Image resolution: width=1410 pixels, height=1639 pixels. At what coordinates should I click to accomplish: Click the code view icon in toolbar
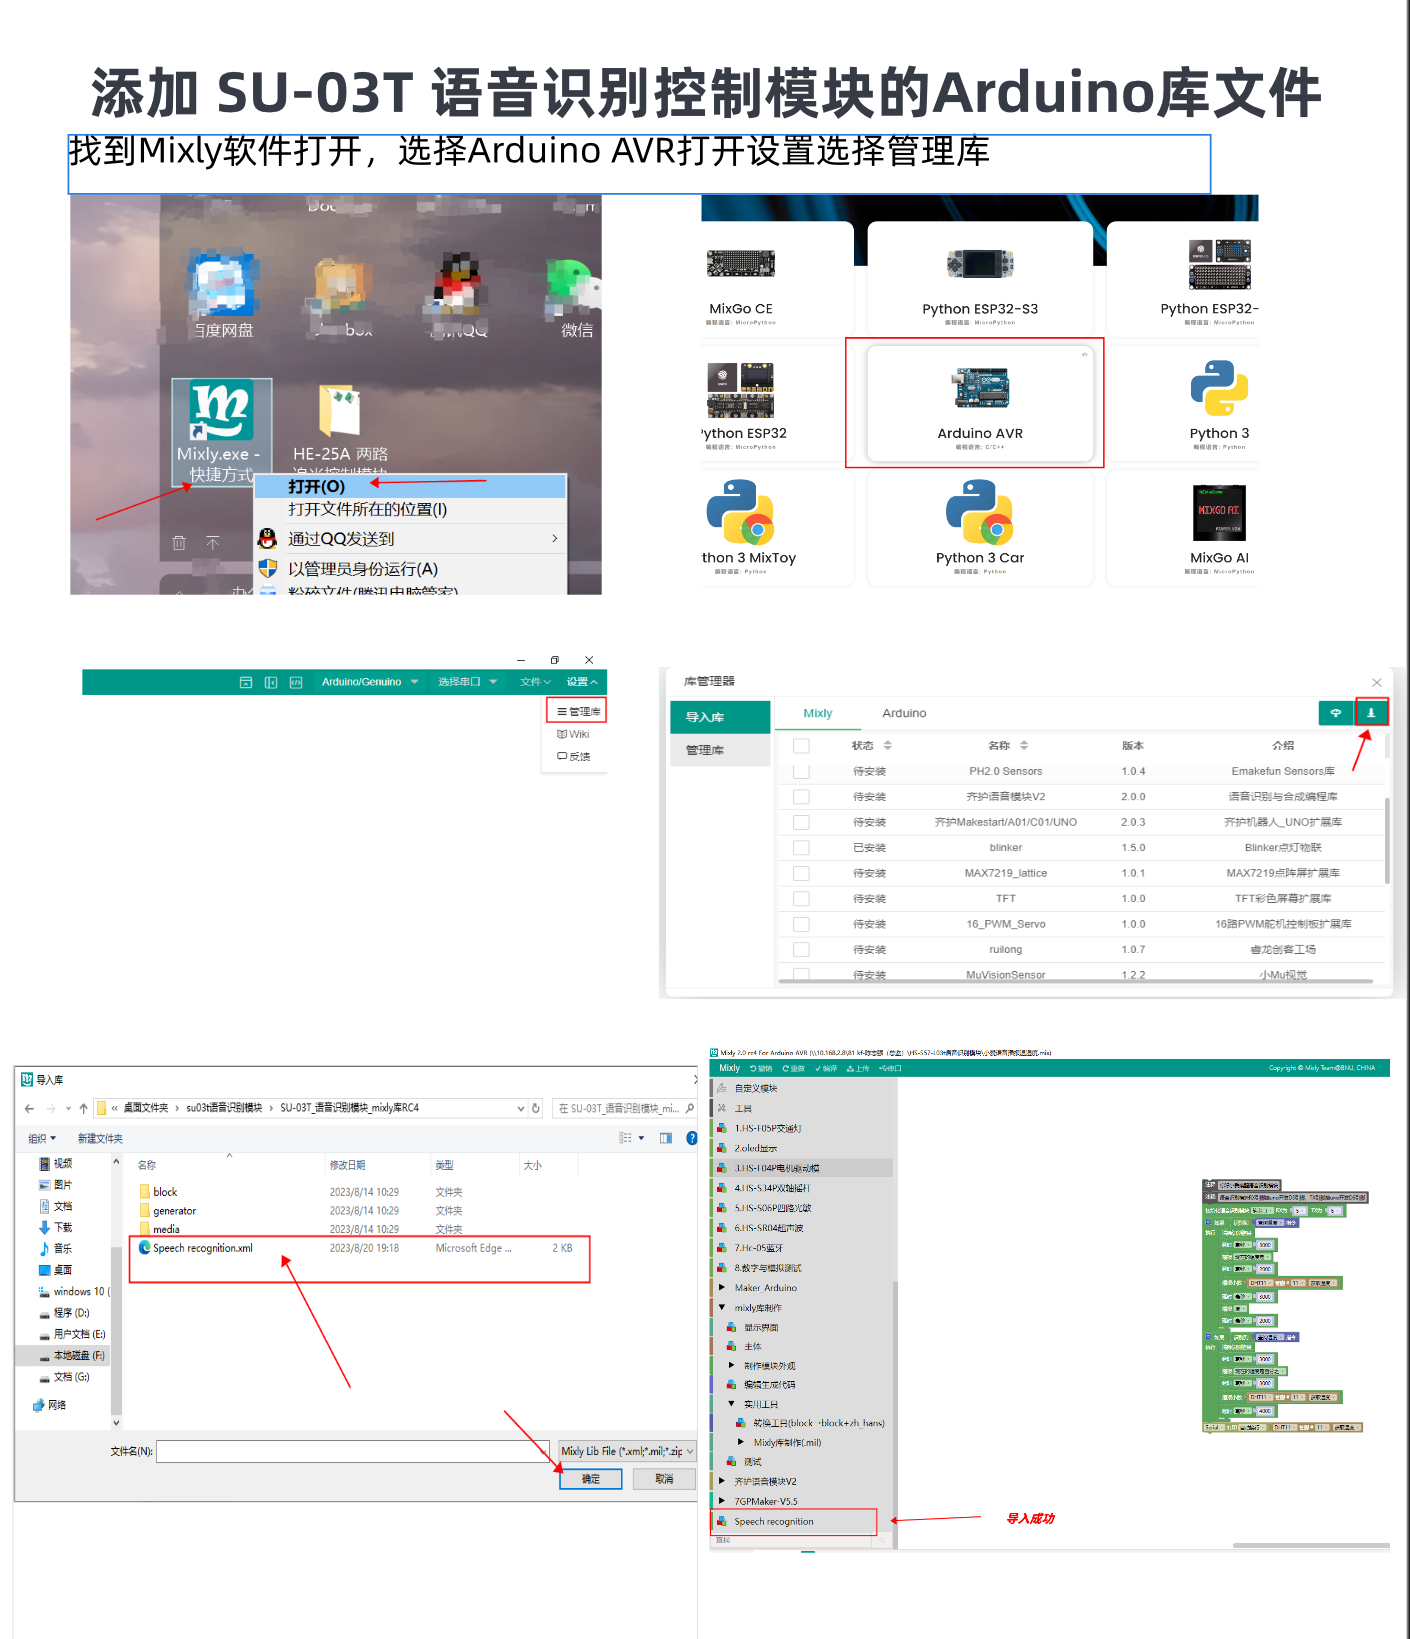click(296, 682)
